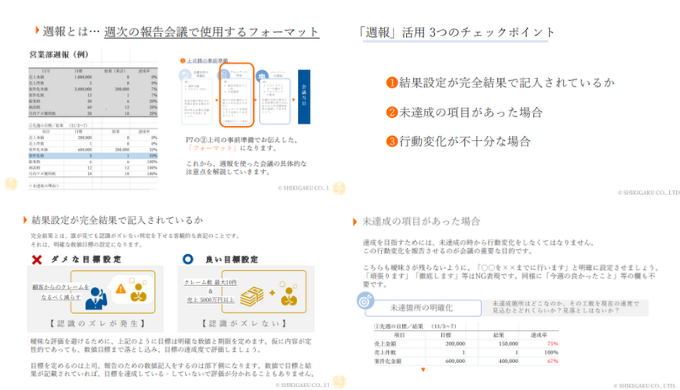Click the orange down arrow below the table
Viewport: 680px width, 390px height.
tap(423, 370)
